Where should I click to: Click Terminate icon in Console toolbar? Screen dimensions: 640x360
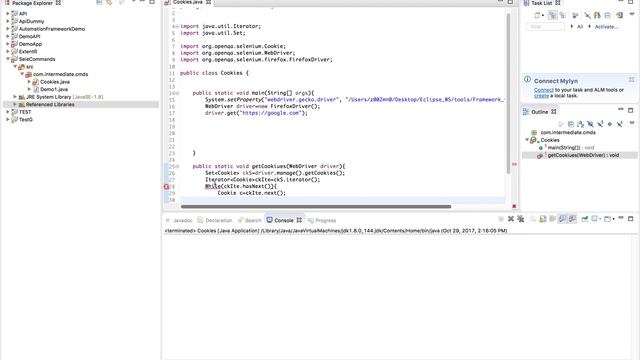click(x=501, y=219)
